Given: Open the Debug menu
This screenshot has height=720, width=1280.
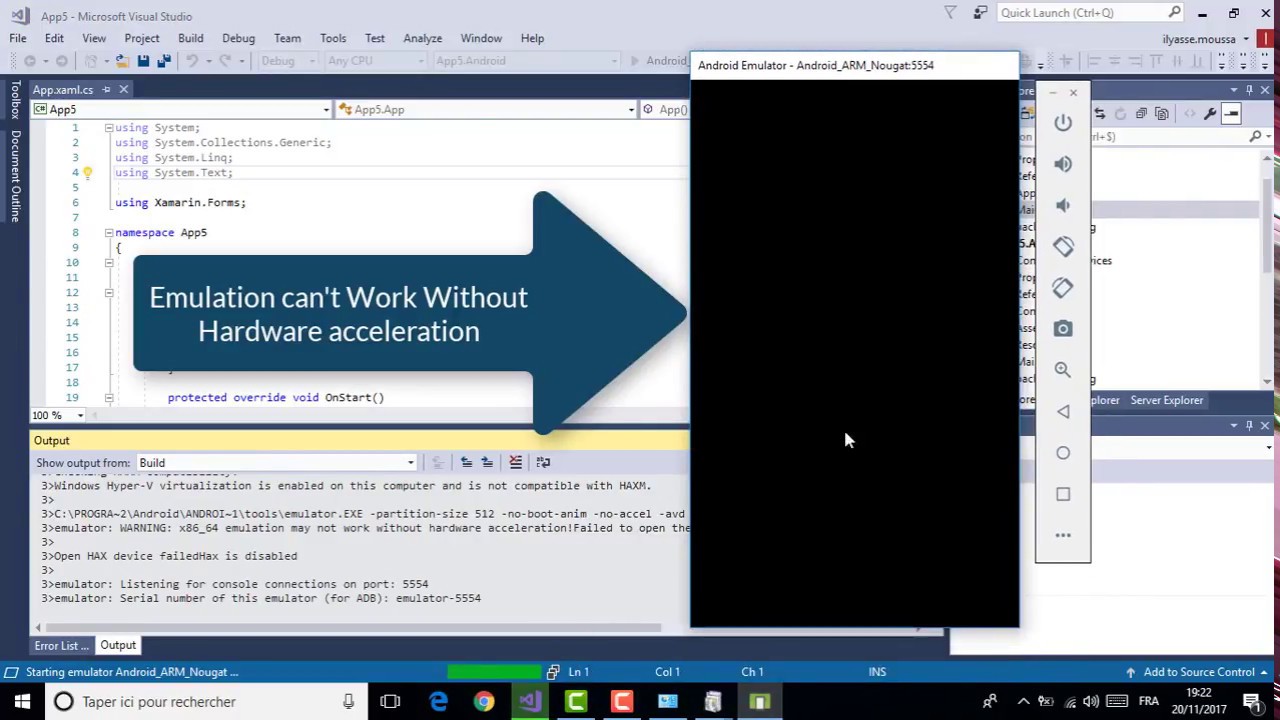Looking at the screenshot, I should point(238,38).
